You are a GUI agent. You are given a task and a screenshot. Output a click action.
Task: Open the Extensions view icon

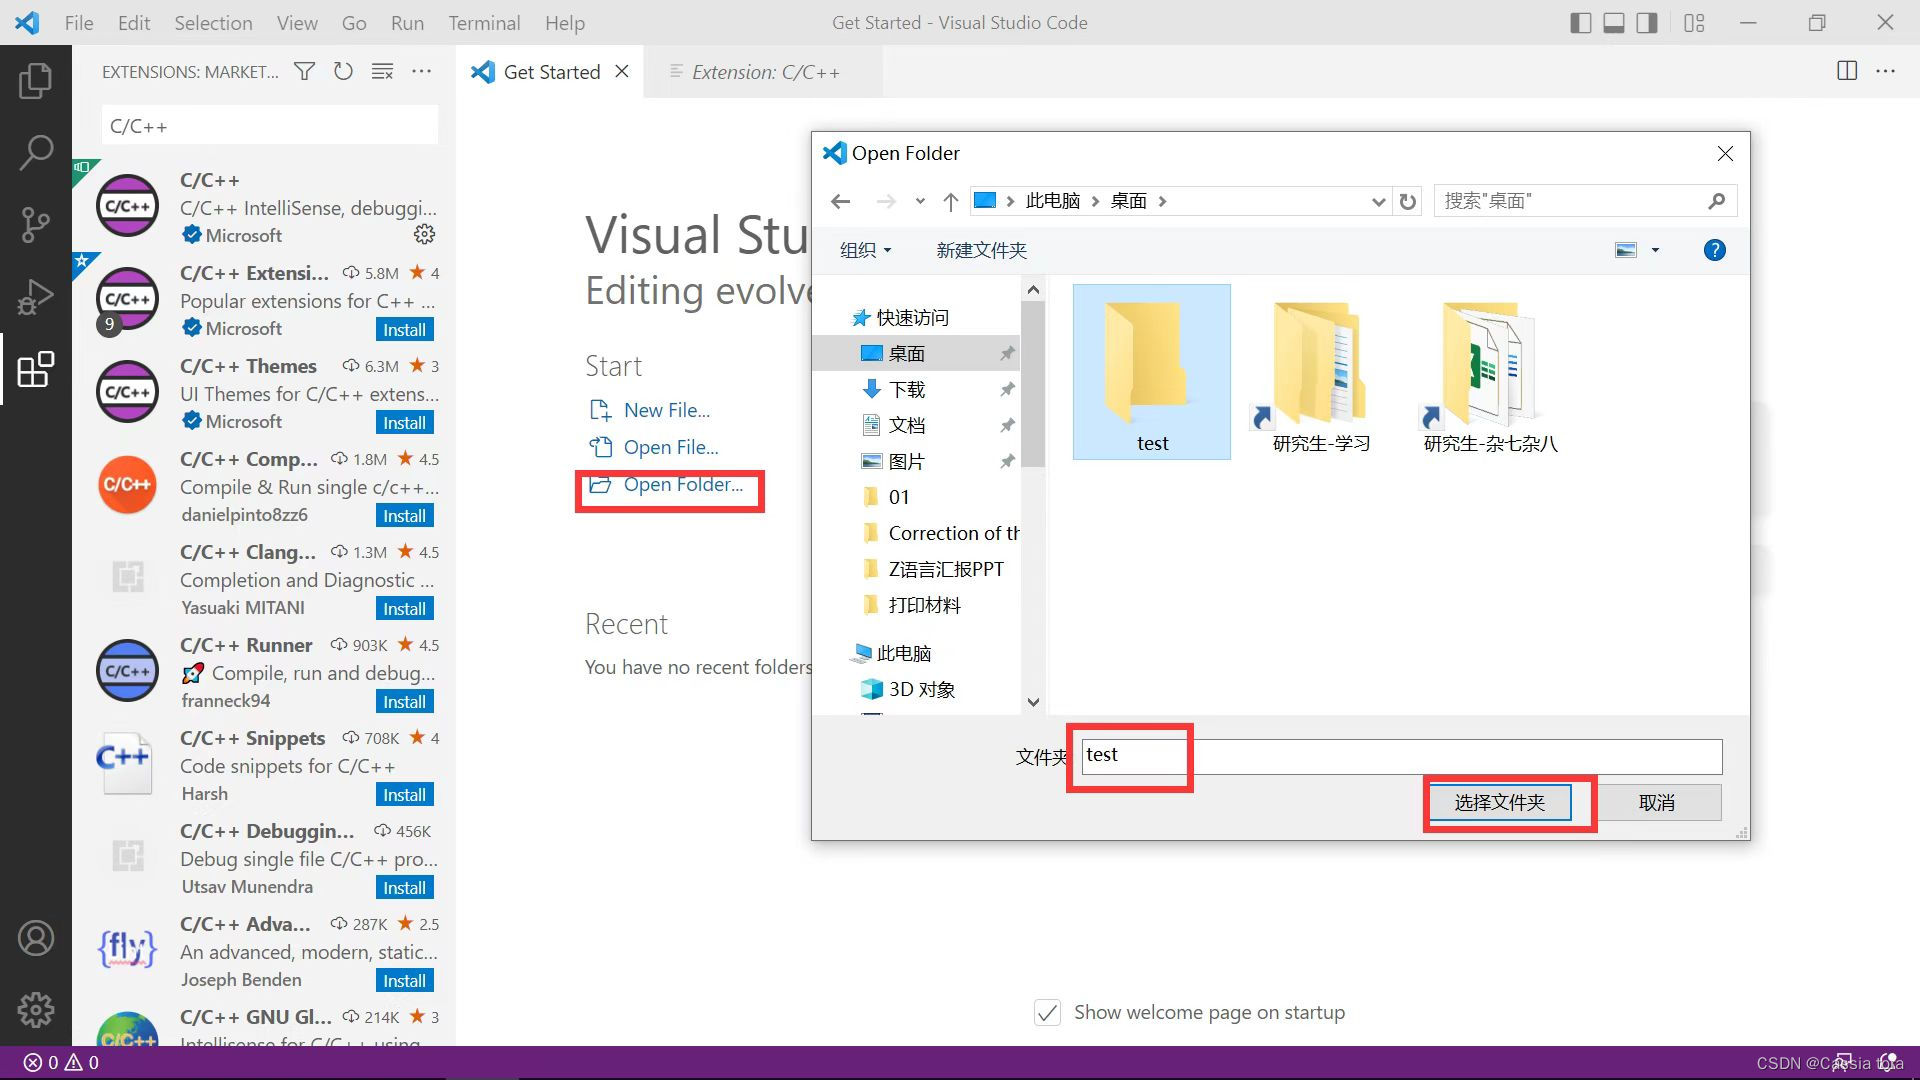pyautogui.click(x=36, y=369)
